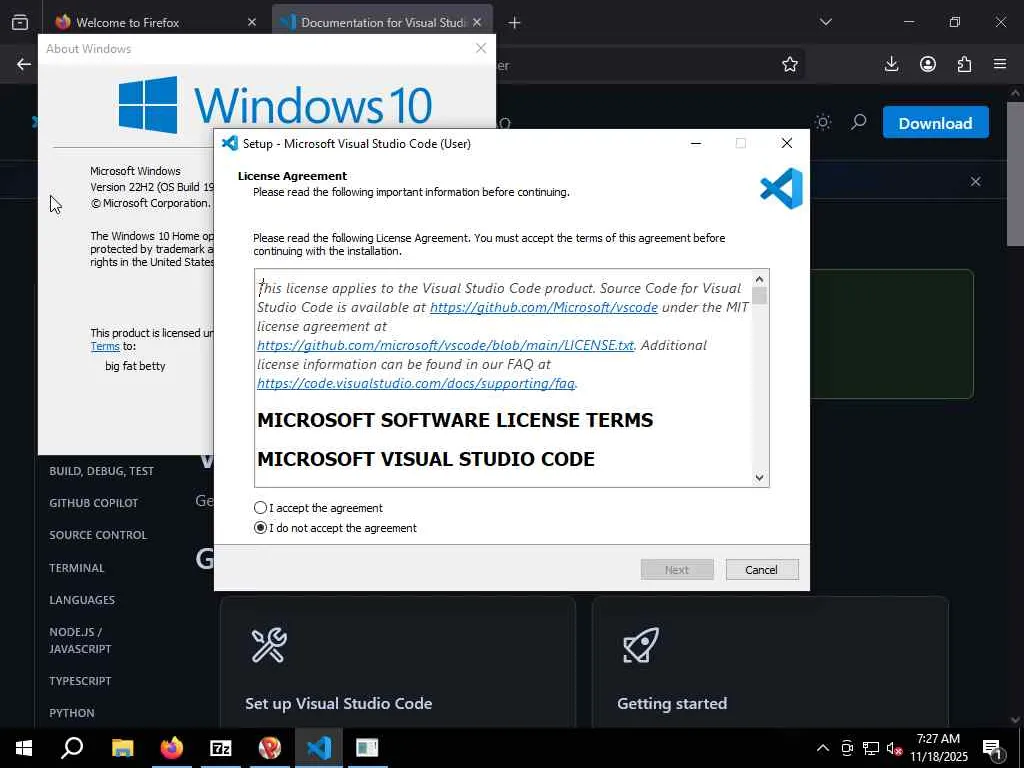This screenshot has height=768, width=1024.
Task: Open Firefox from the taskbar
Action: [x=172, y=748]
